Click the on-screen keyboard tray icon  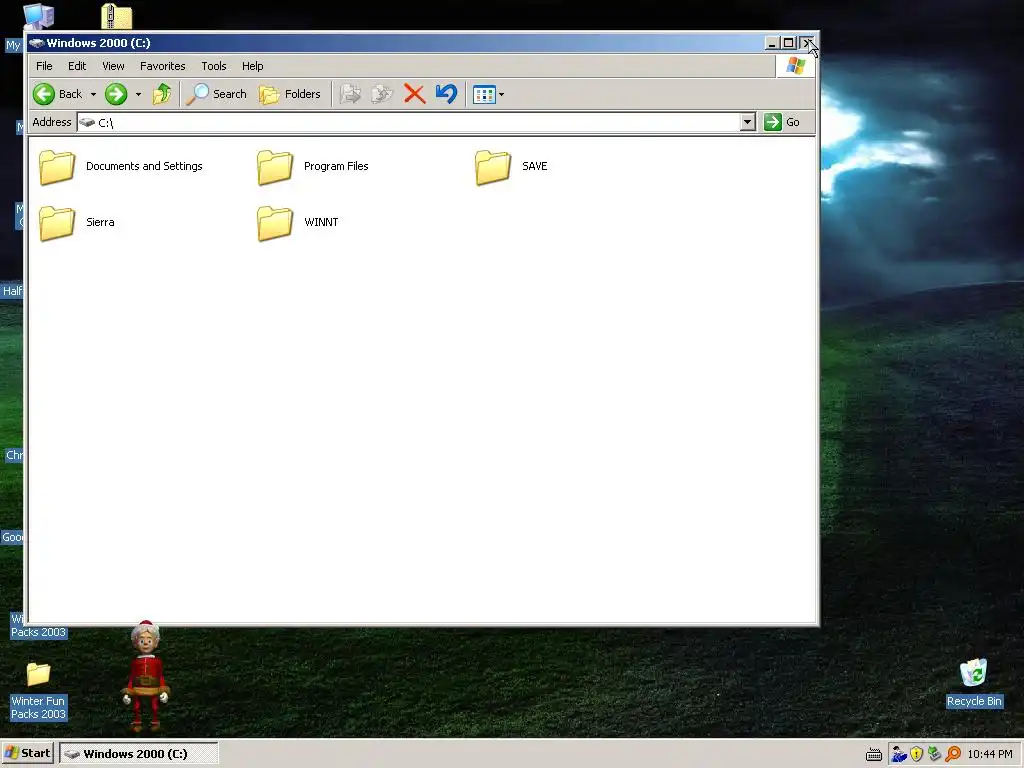[874, 755]
